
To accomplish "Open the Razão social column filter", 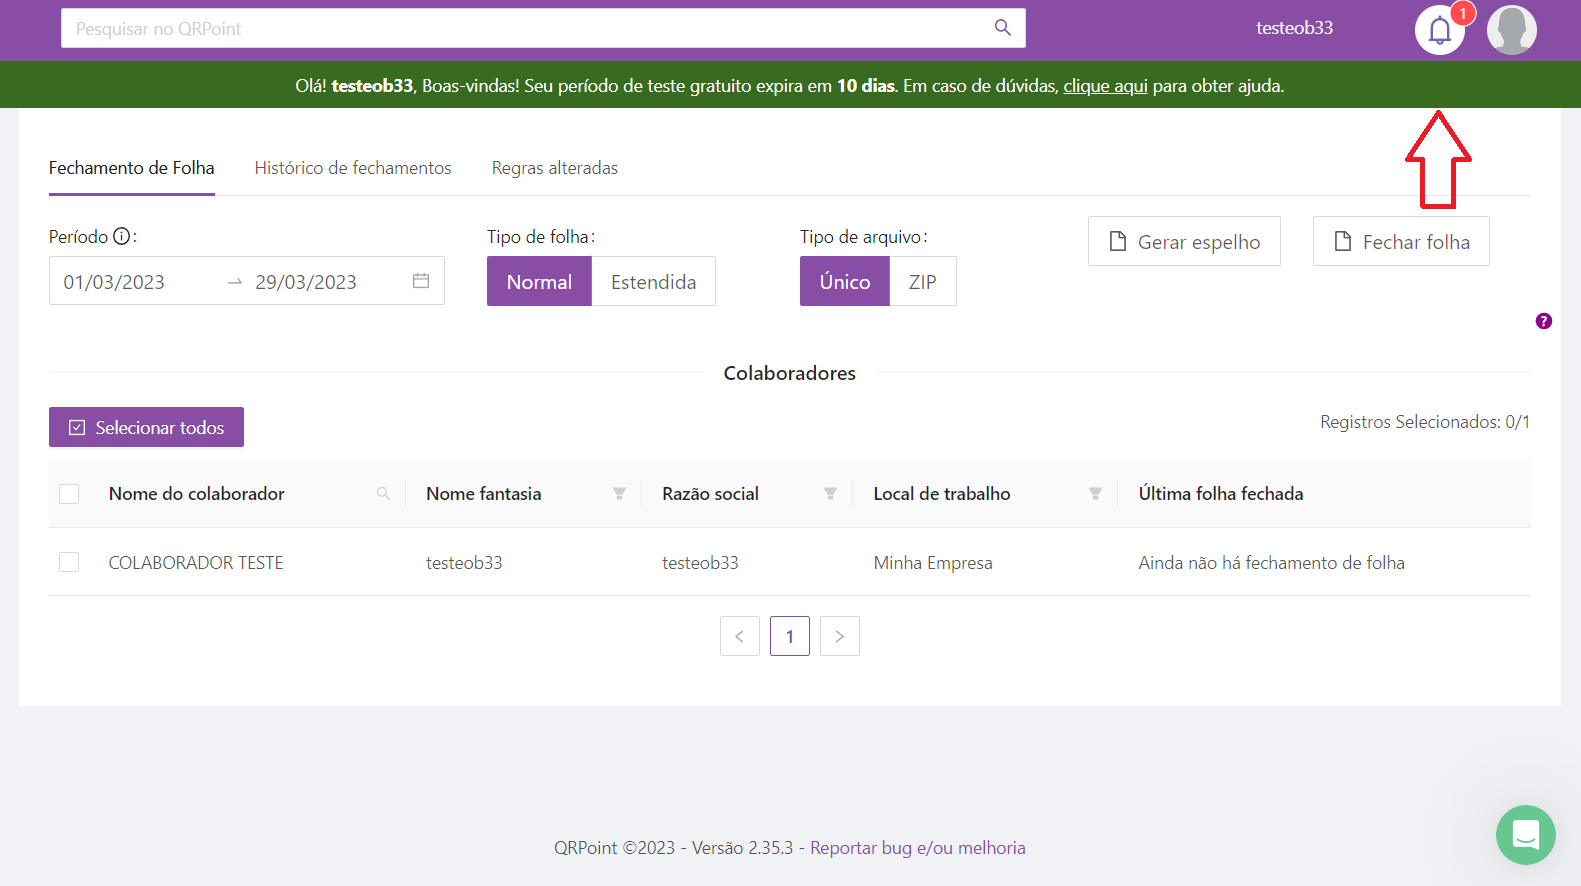I will point(830,494).
